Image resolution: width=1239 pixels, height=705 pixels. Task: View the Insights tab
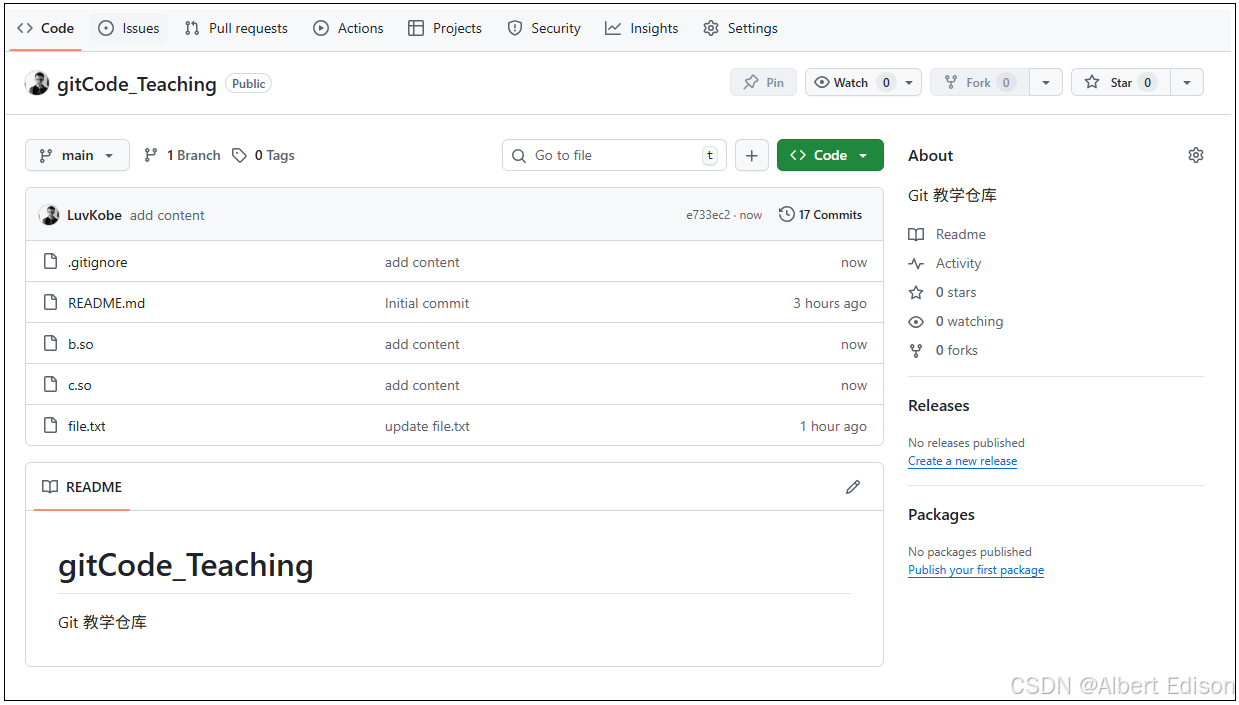point(642,28)
